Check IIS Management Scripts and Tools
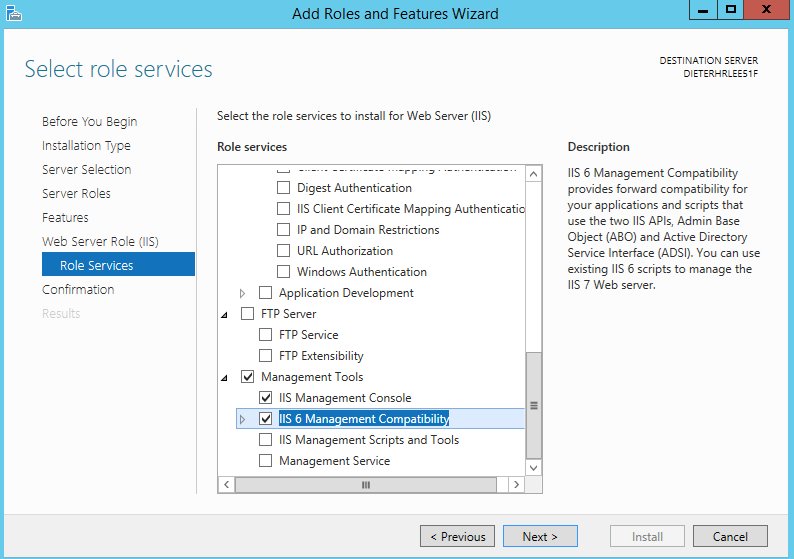The image size is (794, 559). 265,440
